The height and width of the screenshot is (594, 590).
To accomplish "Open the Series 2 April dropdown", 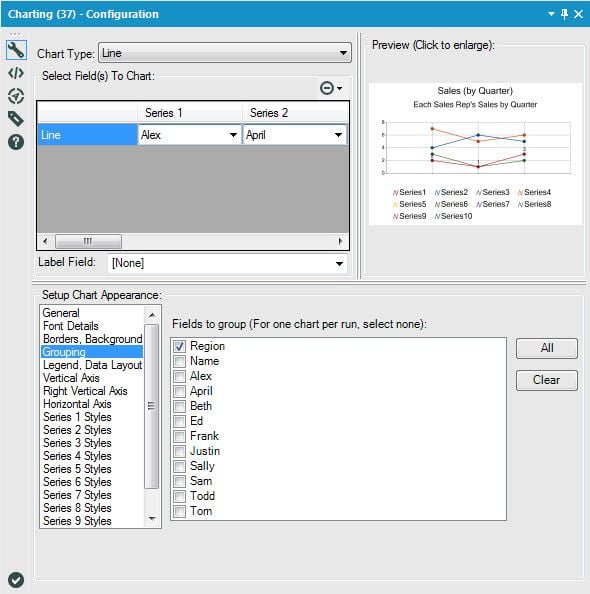I will pos(294,135).
